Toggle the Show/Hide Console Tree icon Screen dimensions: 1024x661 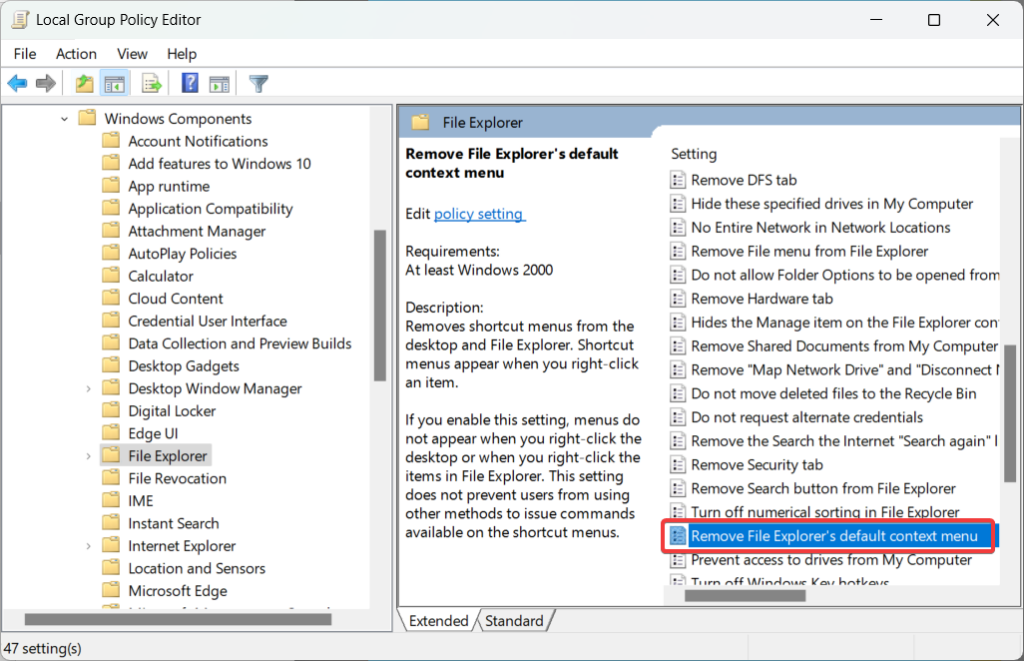click(x=115, y=83)
